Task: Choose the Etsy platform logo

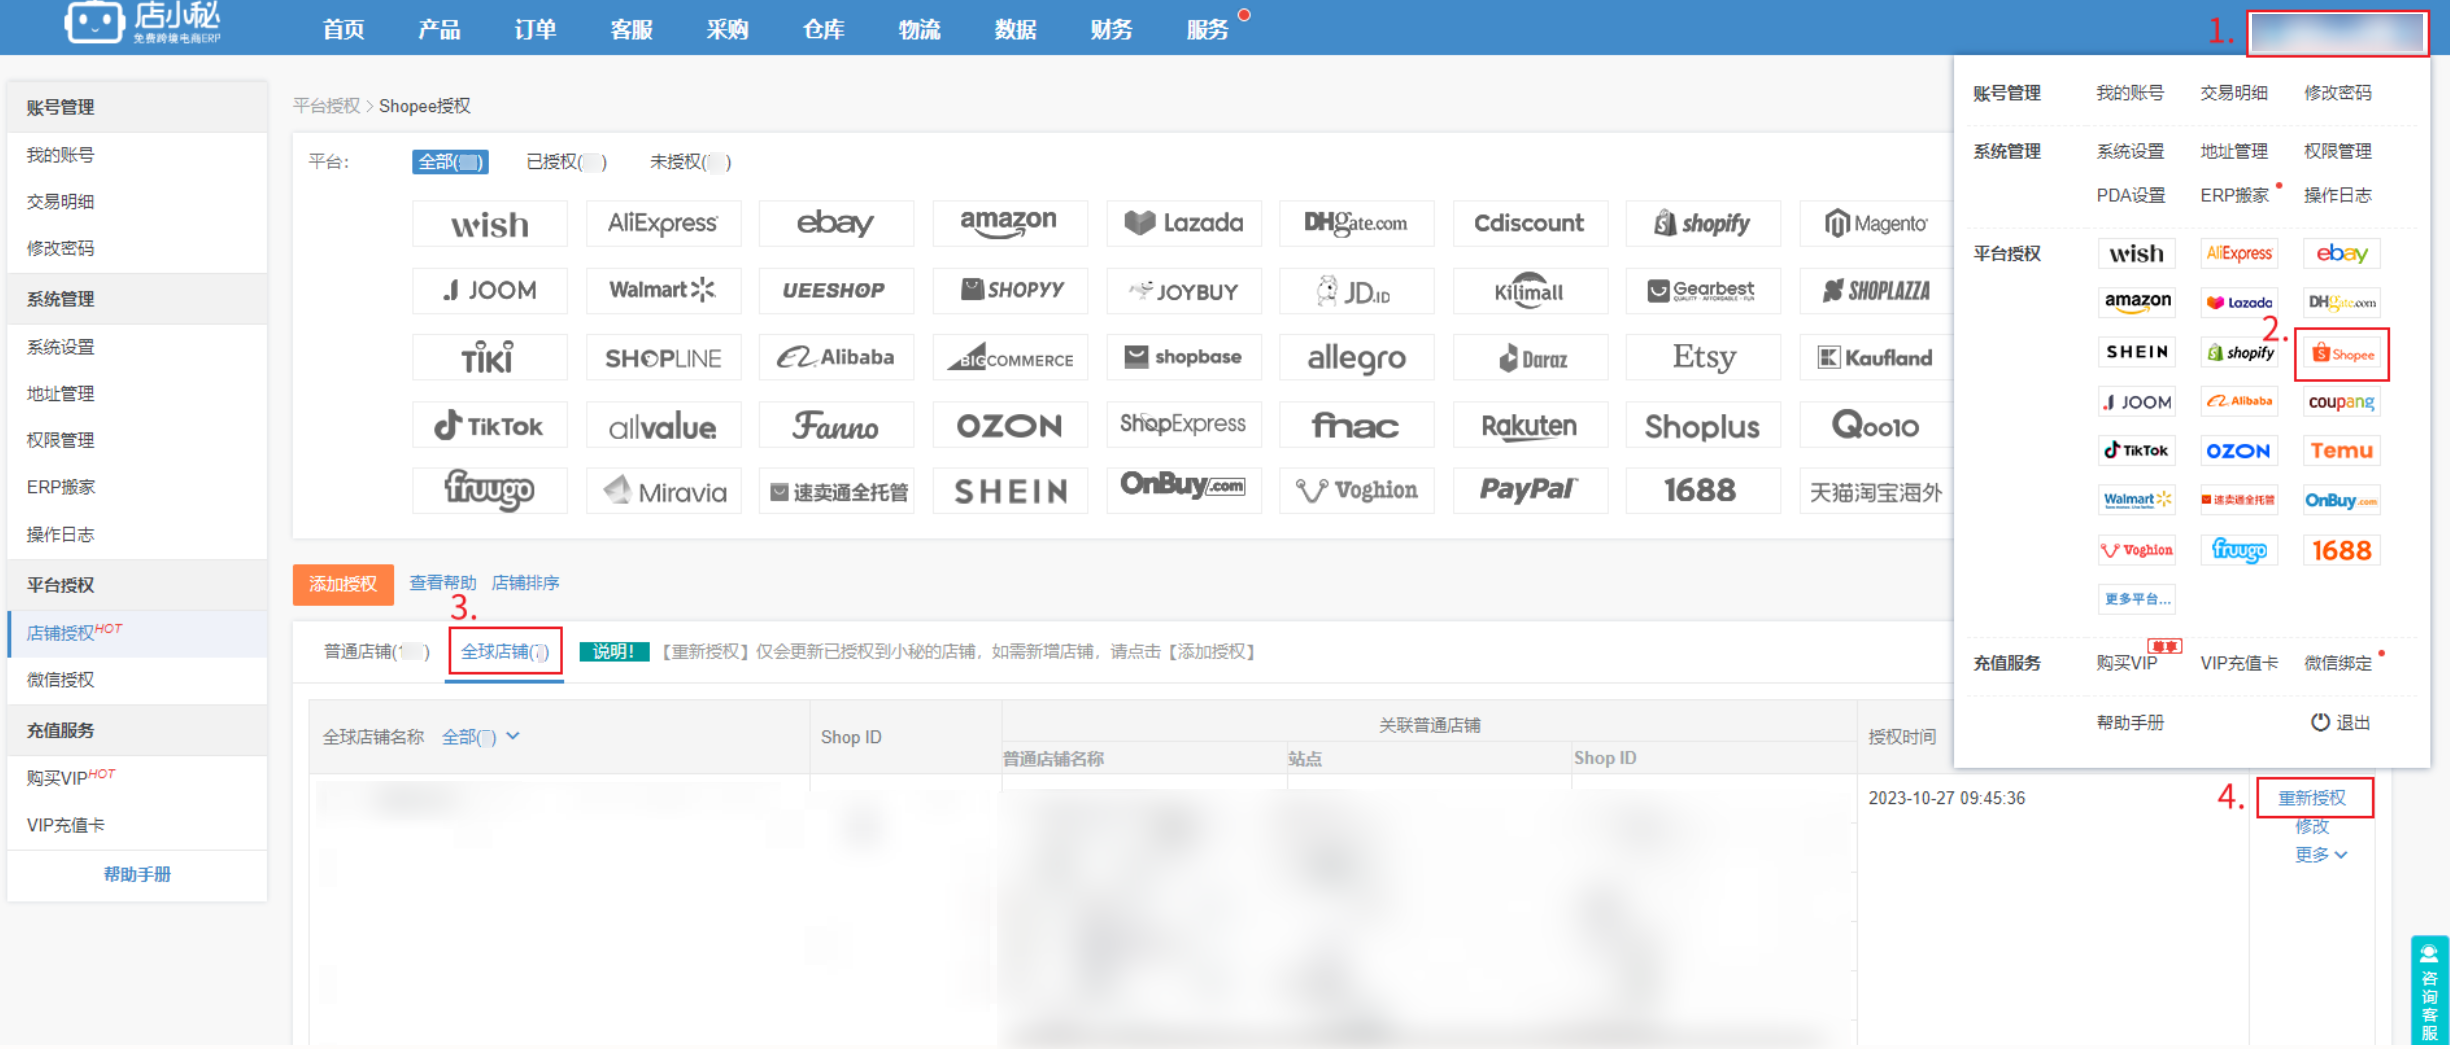Action: click(x=1703, y=358)
